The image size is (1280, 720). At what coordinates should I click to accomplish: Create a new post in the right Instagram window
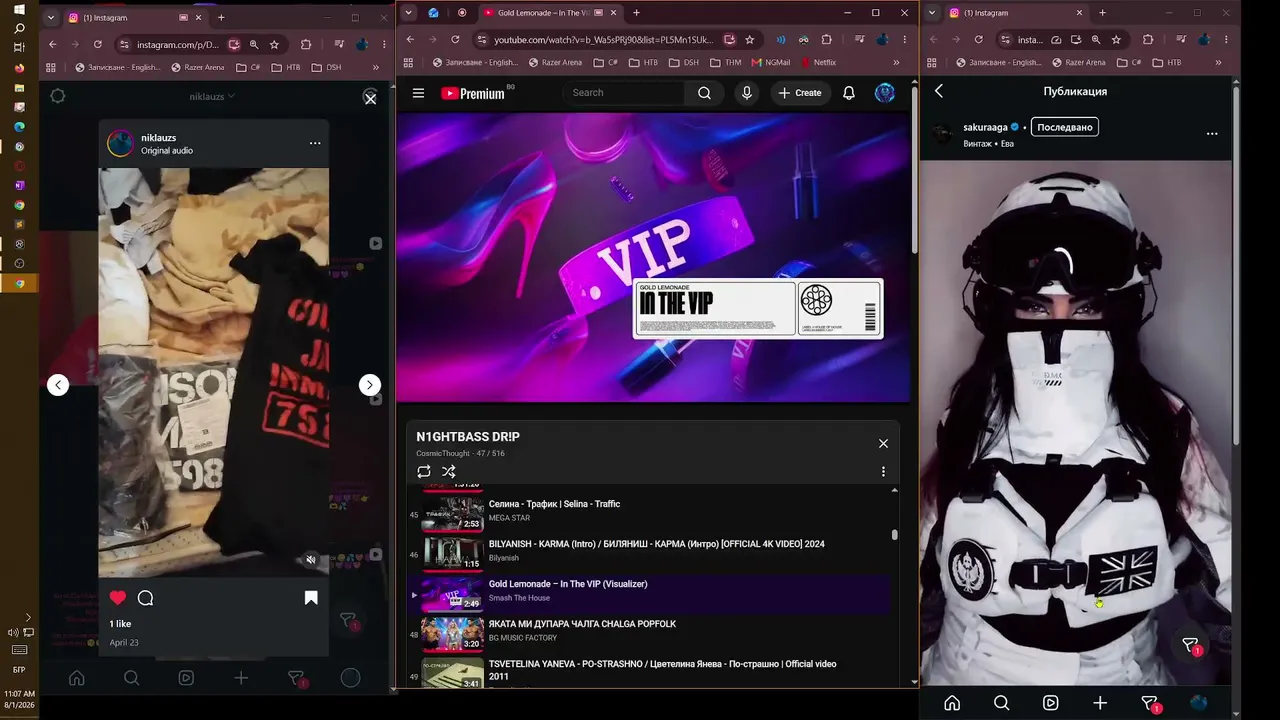(x=1100, y=703)
